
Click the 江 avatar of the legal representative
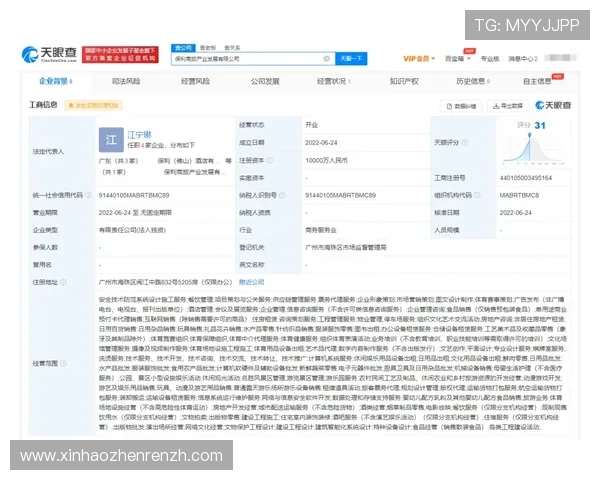coord(111,140)
